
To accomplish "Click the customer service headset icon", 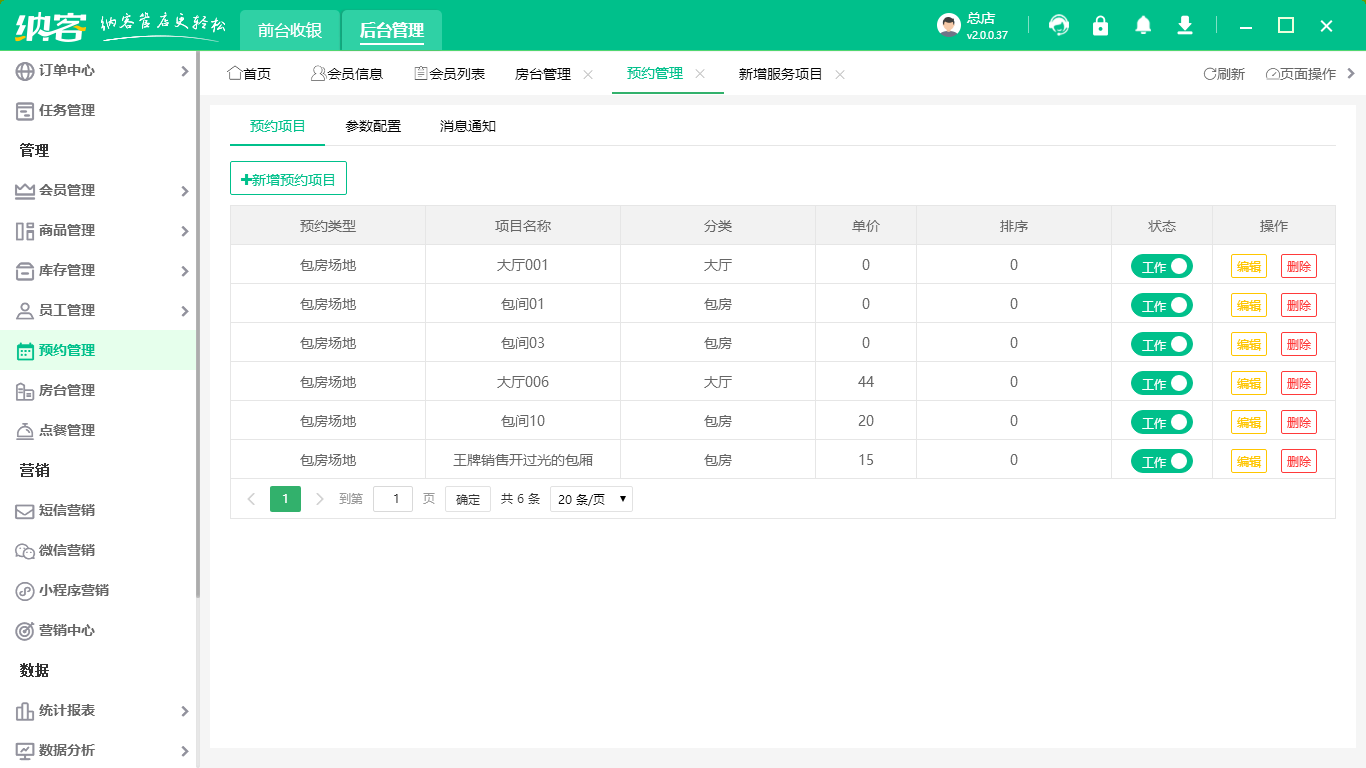I will [1059, 25].
